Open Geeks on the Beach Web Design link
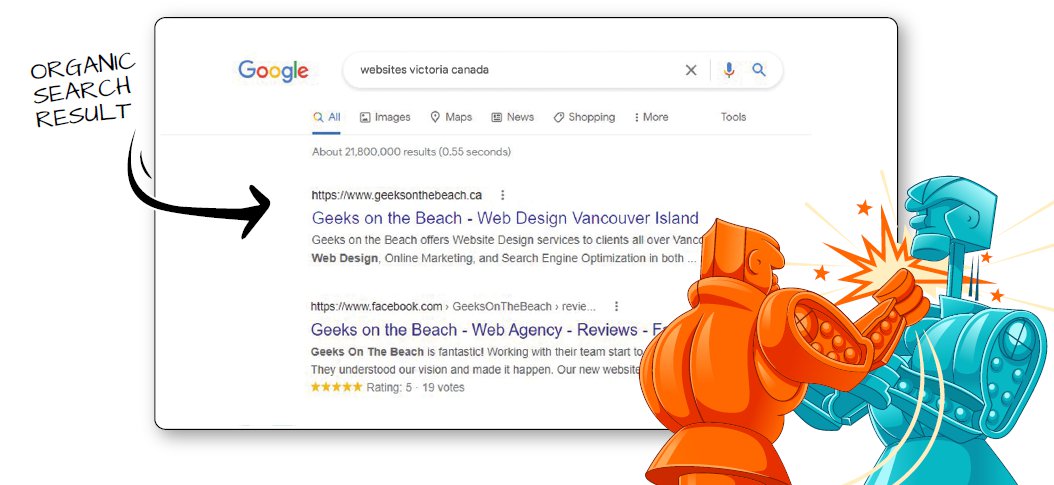This screenshot has width=1054, height=485. [505, 218]
